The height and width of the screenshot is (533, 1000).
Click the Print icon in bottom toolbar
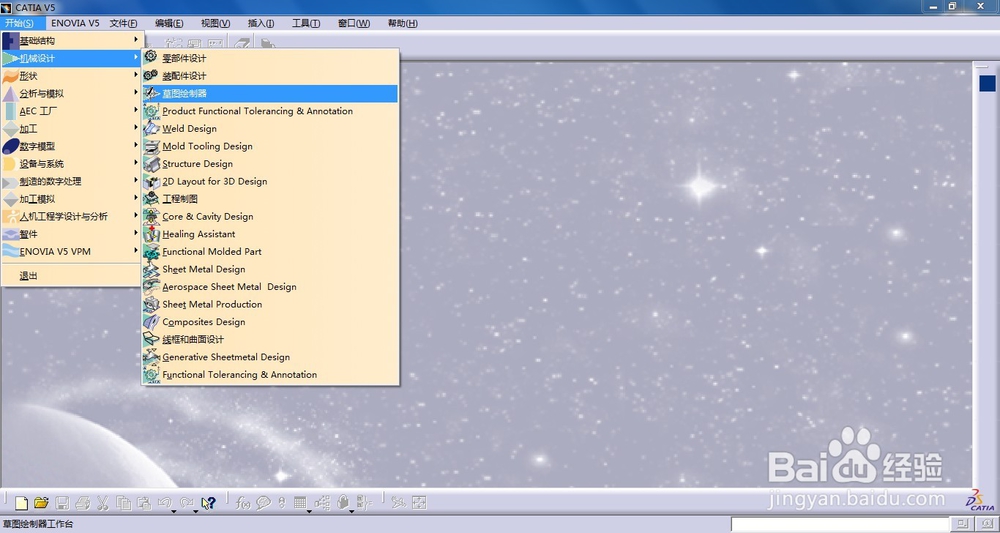82,503
